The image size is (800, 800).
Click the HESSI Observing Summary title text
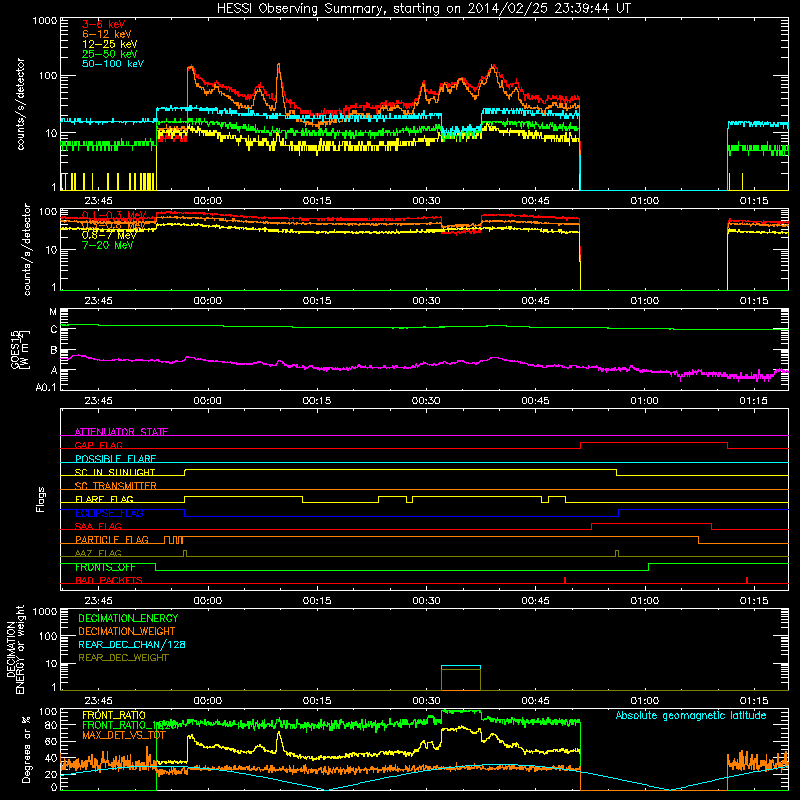(x=423, y=9)
